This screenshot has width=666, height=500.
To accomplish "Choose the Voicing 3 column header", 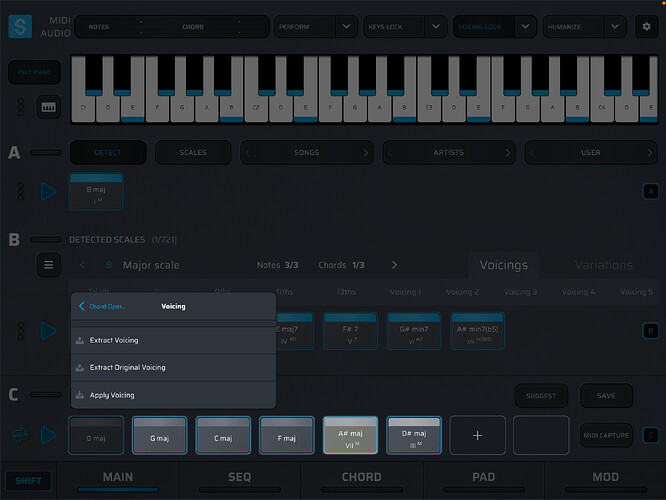I will point(520,292).
